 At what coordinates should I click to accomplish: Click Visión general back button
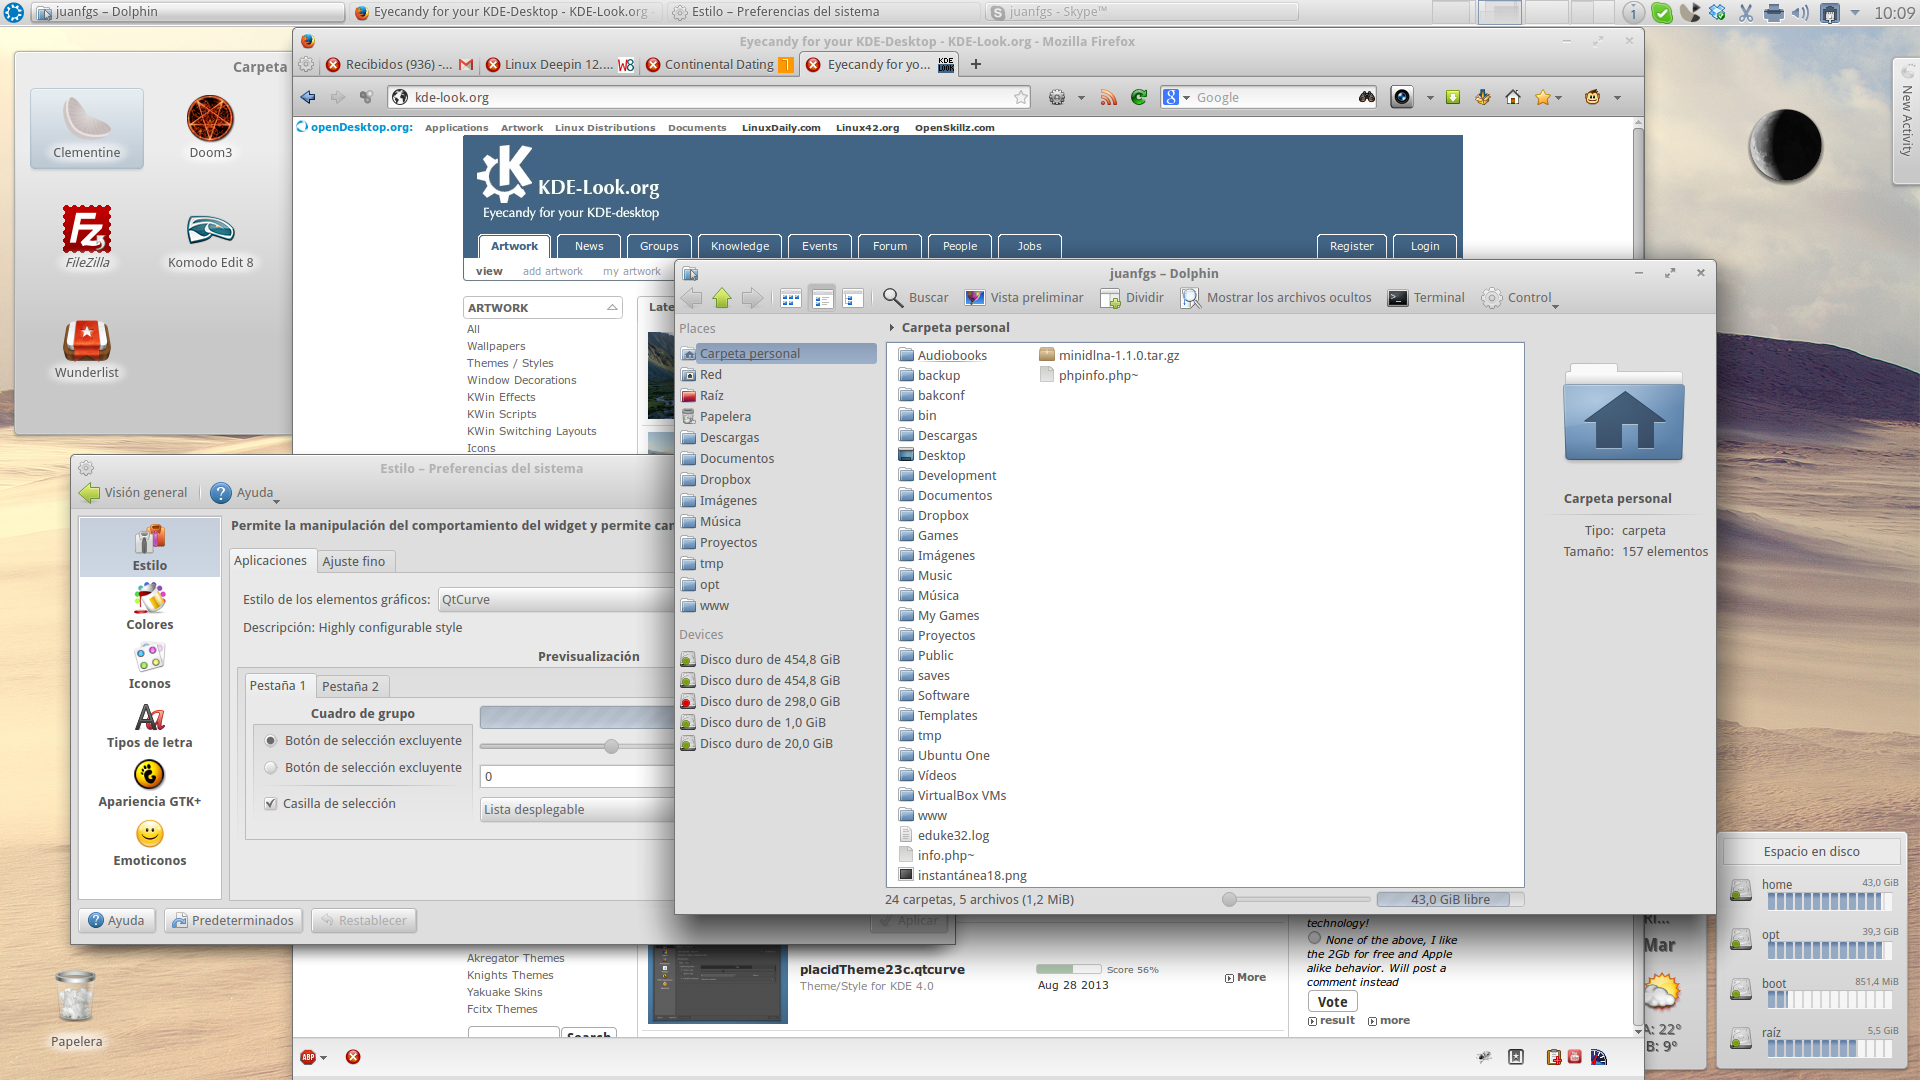(134, 493)
